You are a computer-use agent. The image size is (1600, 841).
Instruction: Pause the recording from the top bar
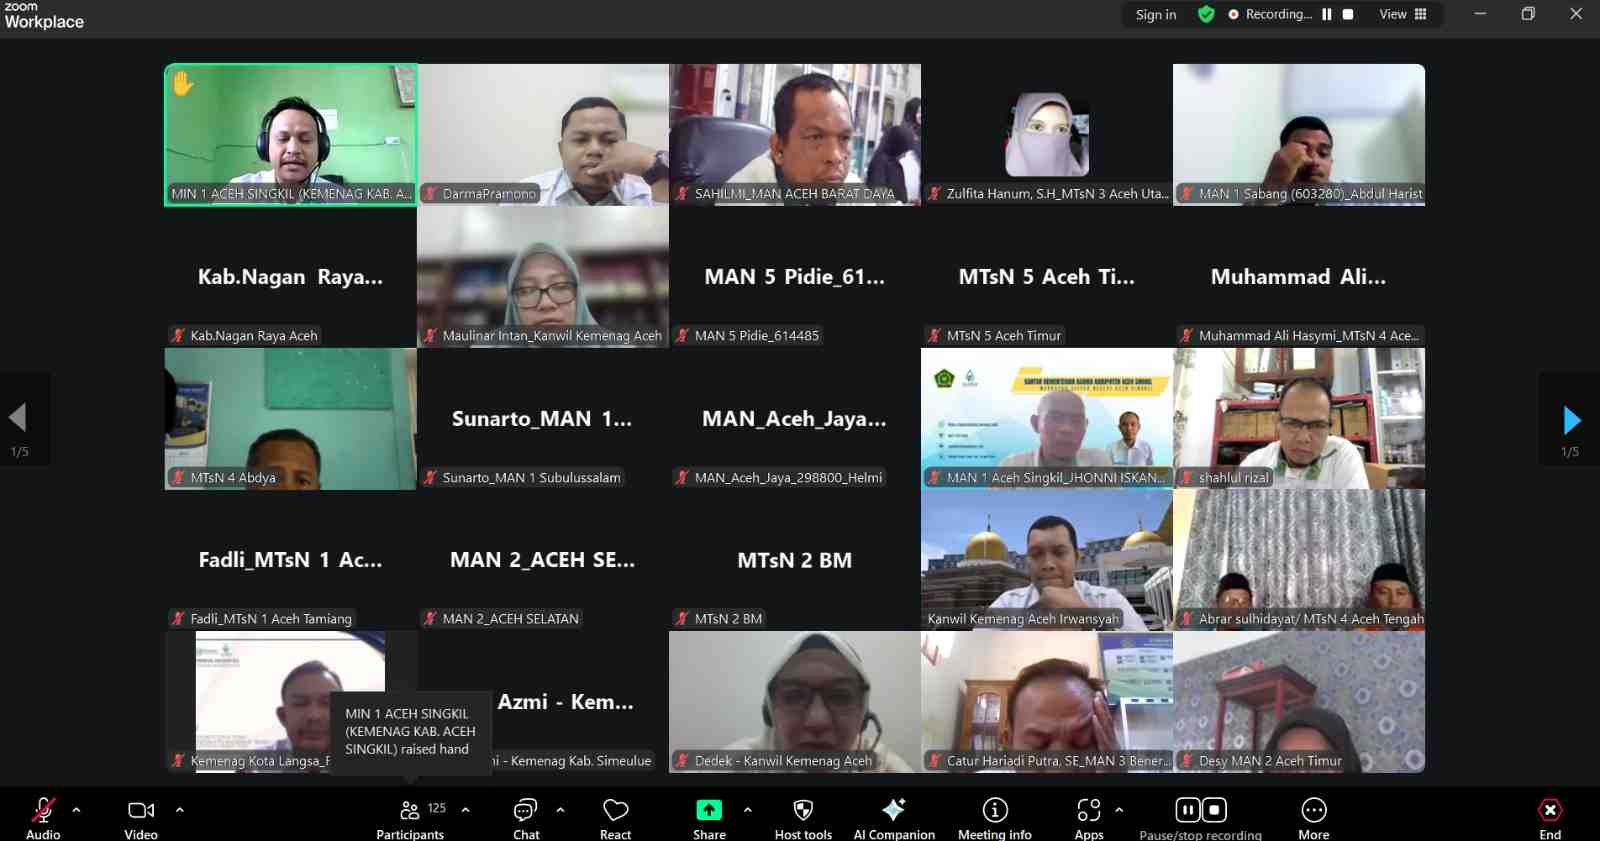[x=1327, y=14]
